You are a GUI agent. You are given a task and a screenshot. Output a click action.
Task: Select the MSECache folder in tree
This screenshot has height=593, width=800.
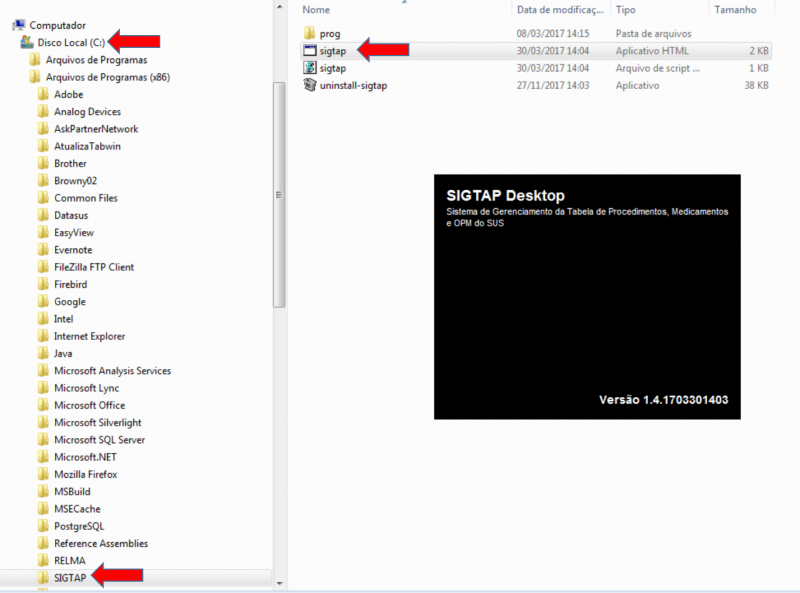click(x=77, y=509)
